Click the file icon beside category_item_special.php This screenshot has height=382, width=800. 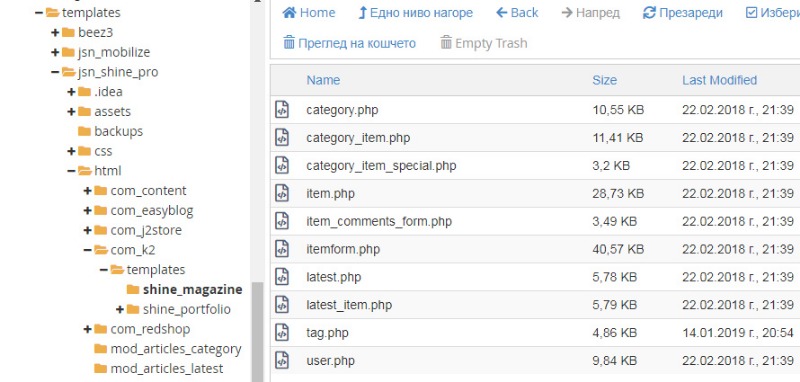pyautogui.click(x=282, y=165)
